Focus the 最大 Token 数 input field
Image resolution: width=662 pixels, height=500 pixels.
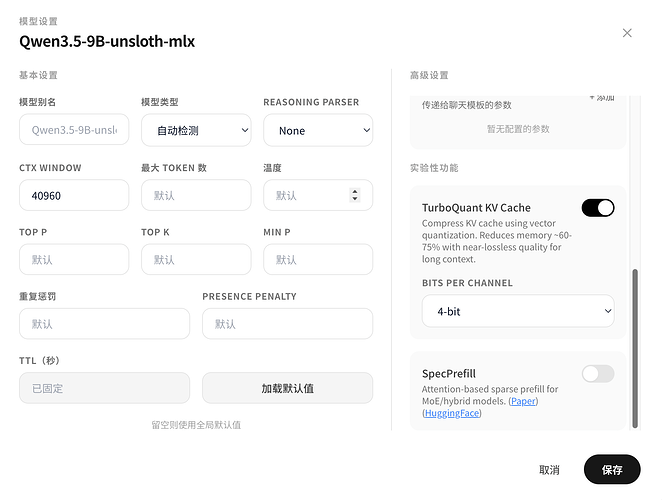click(196, 196)
